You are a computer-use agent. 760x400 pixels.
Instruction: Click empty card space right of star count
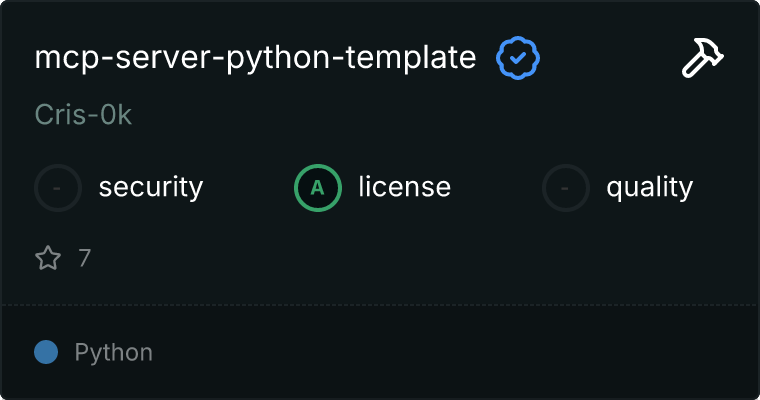pos(400,259)
